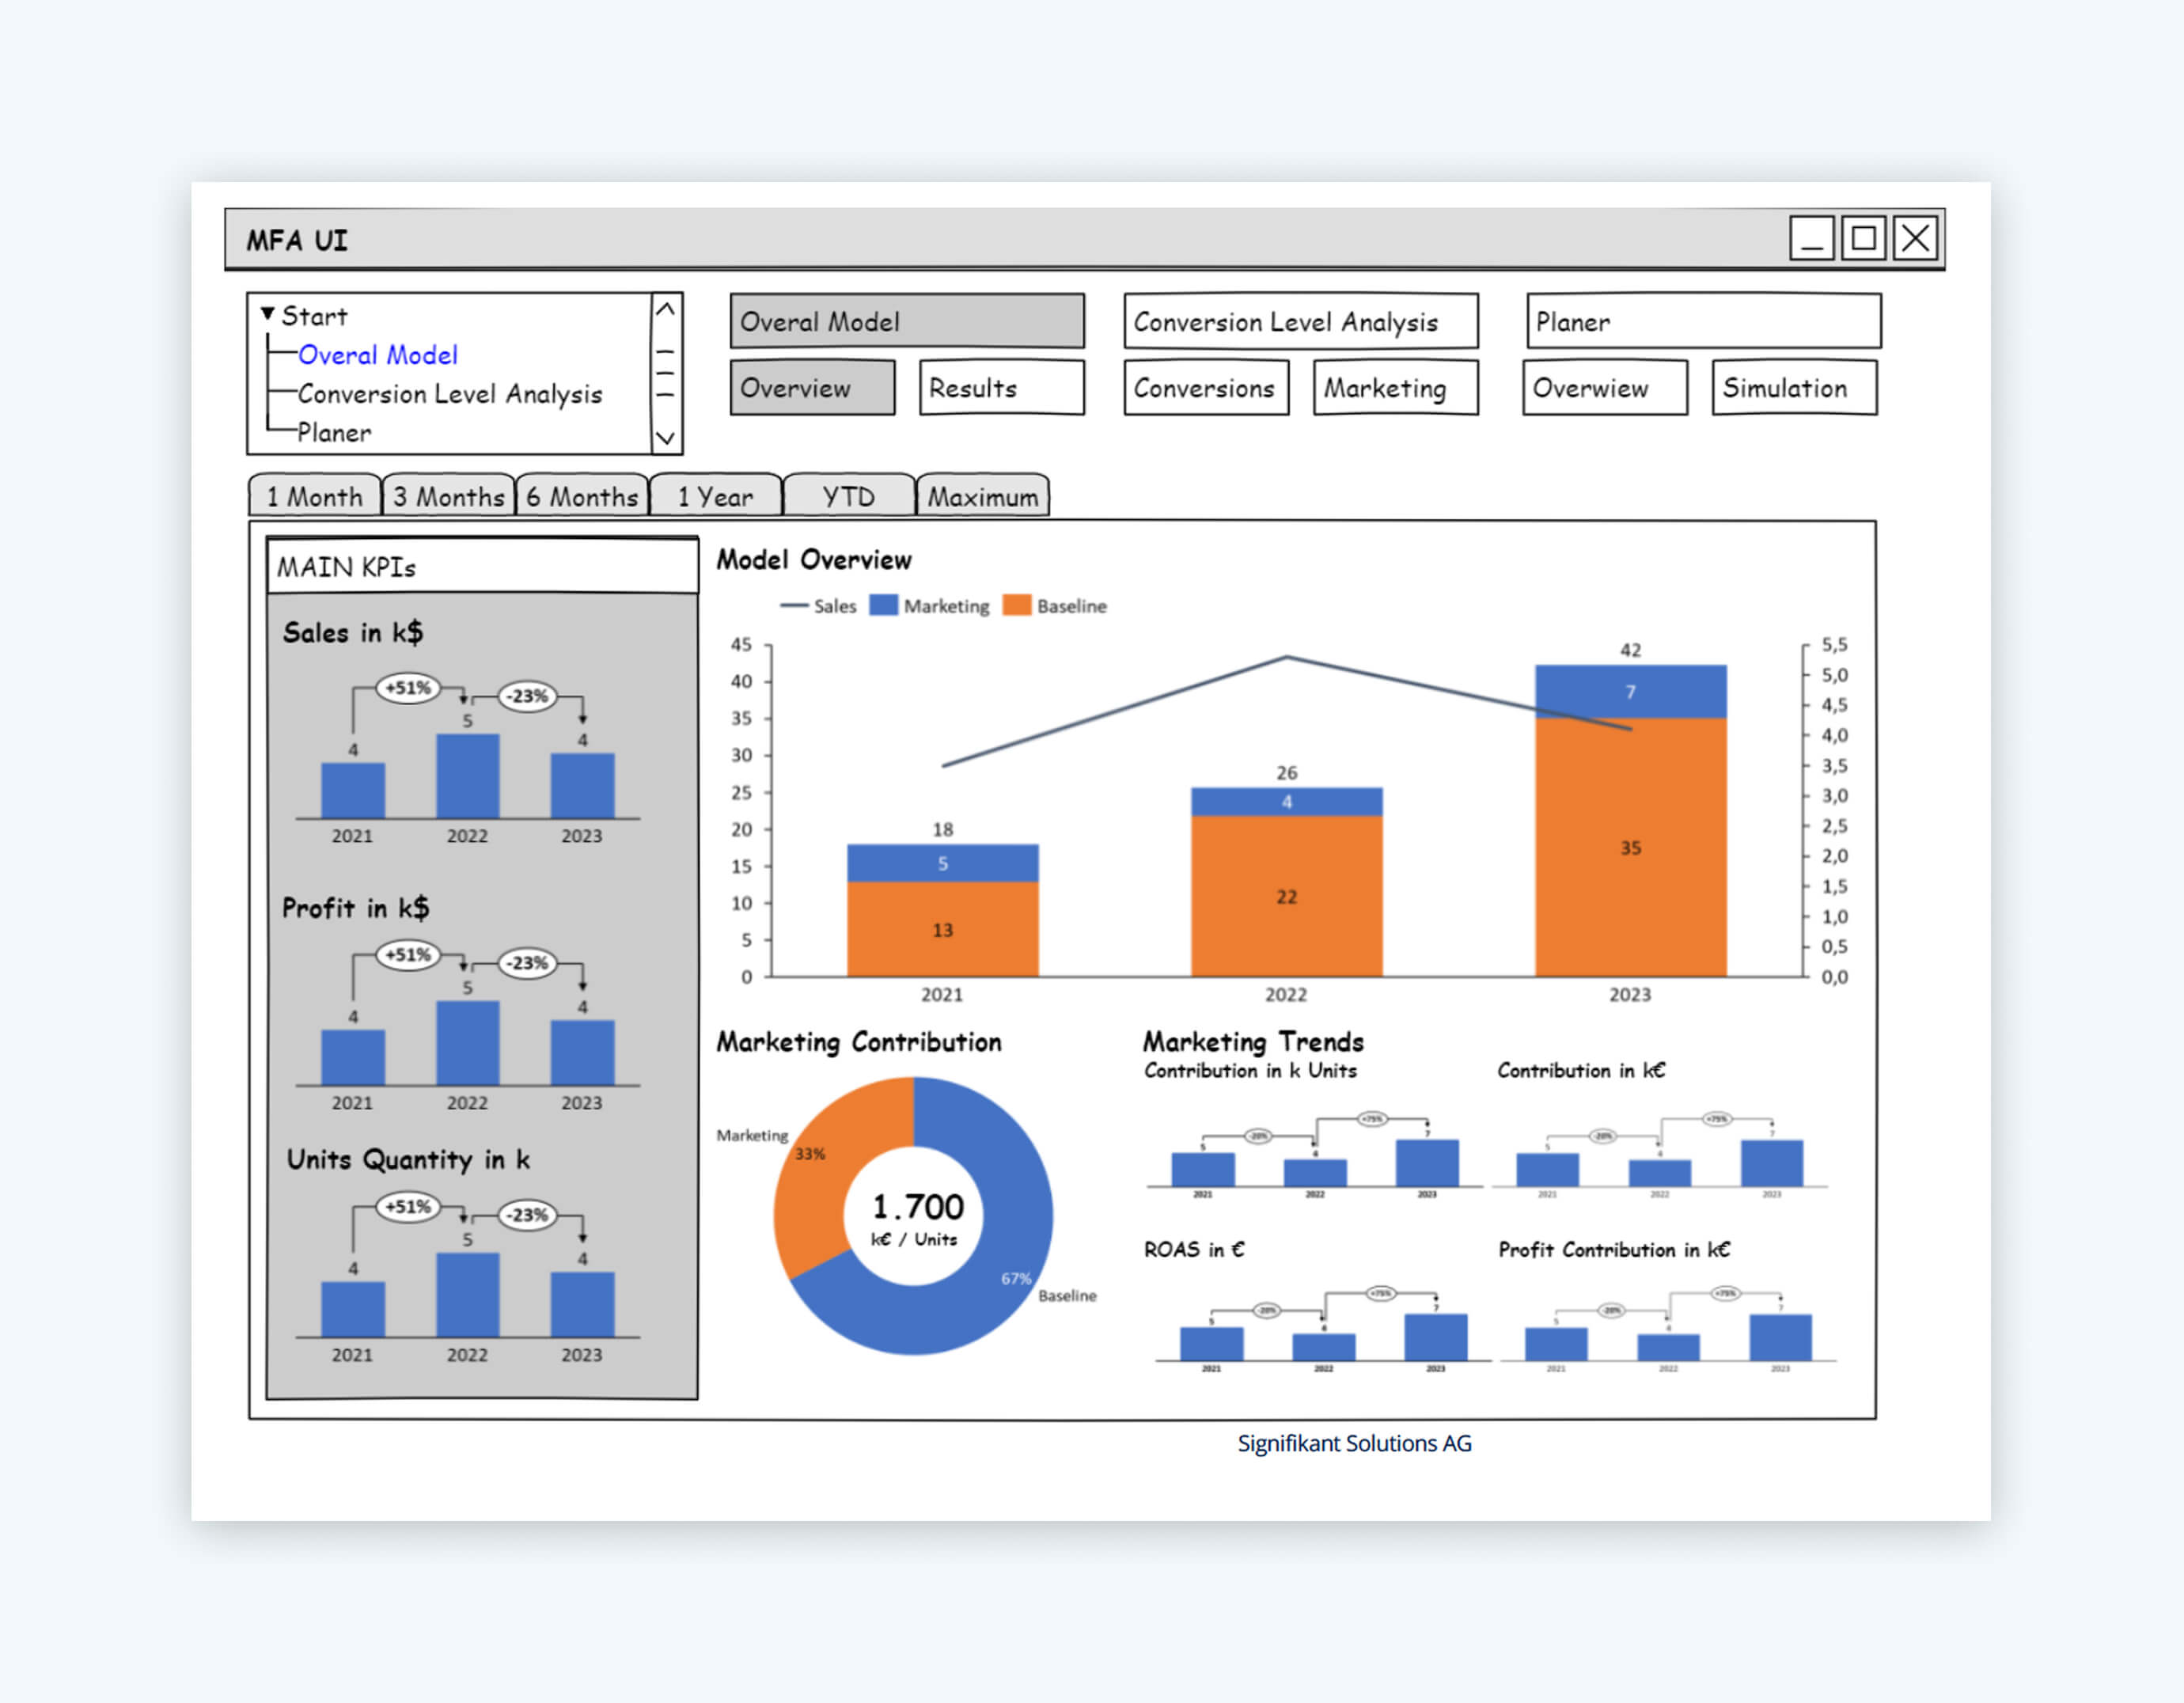The width and height of the screenshot is (2184, 1703).
Task: Open Conversion Level Analysis tree entry
Action: click(449, 394)
